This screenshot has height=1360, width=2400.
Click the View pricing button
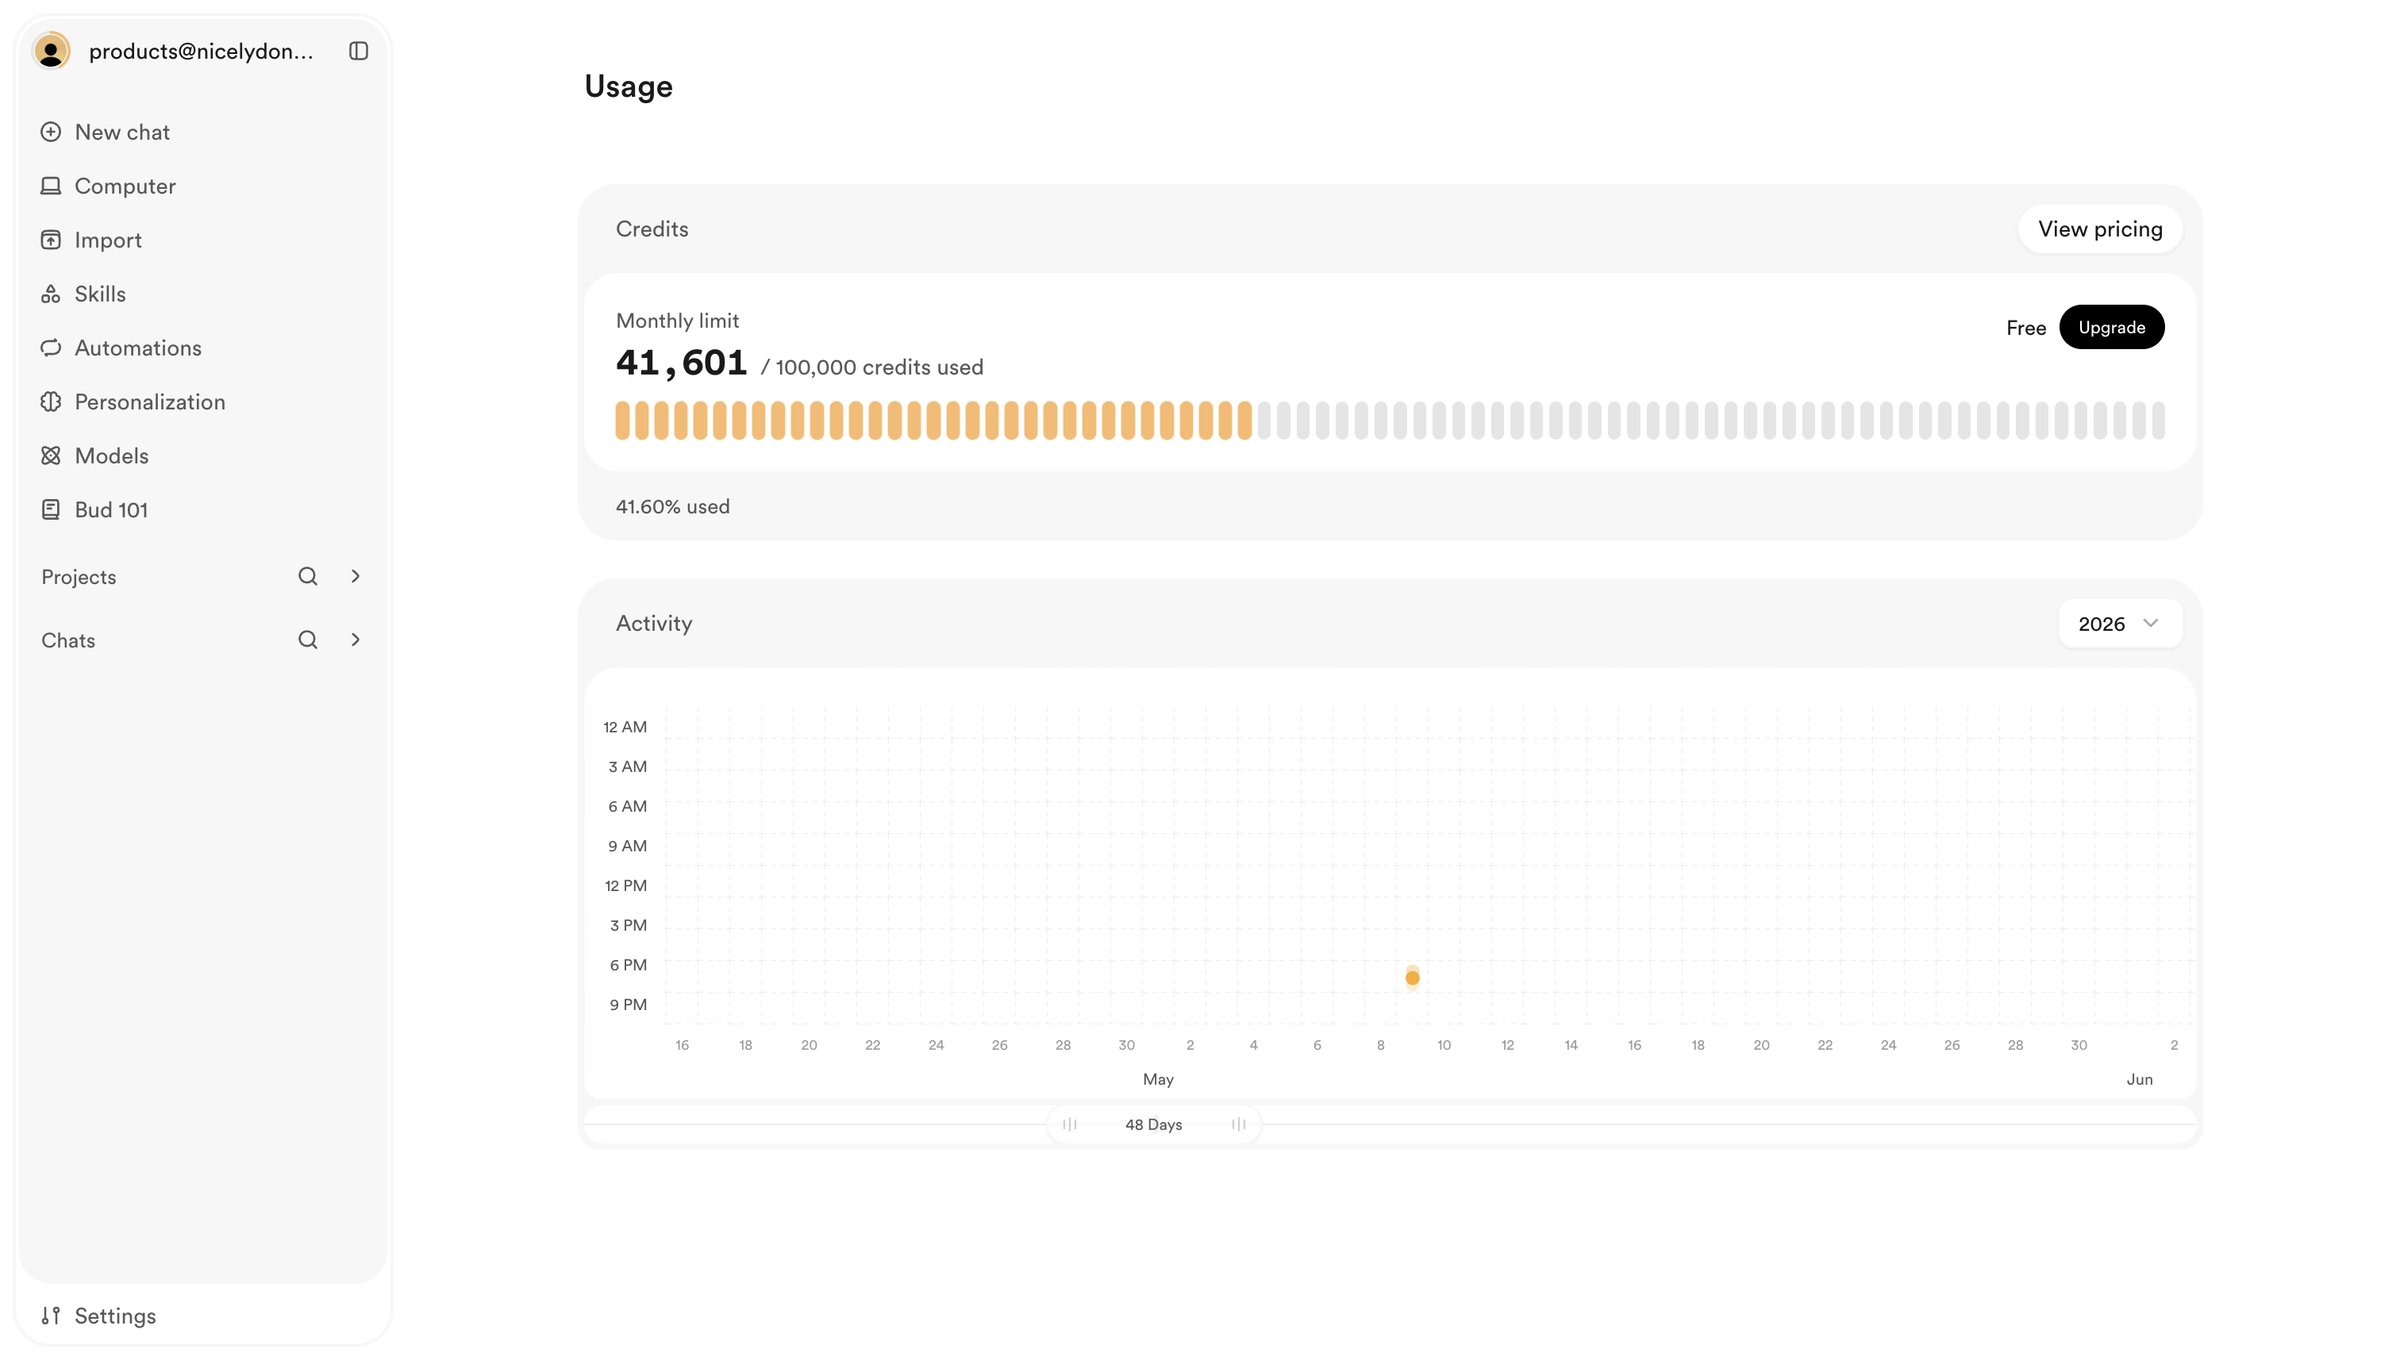[2100, 229]
